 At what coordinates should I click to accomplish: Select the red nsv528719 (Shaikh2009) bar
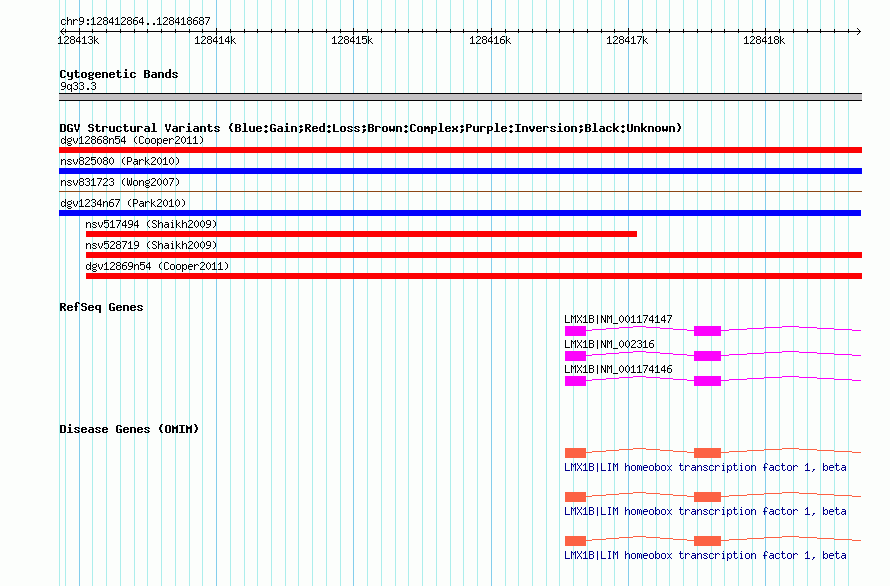(474, 255)
